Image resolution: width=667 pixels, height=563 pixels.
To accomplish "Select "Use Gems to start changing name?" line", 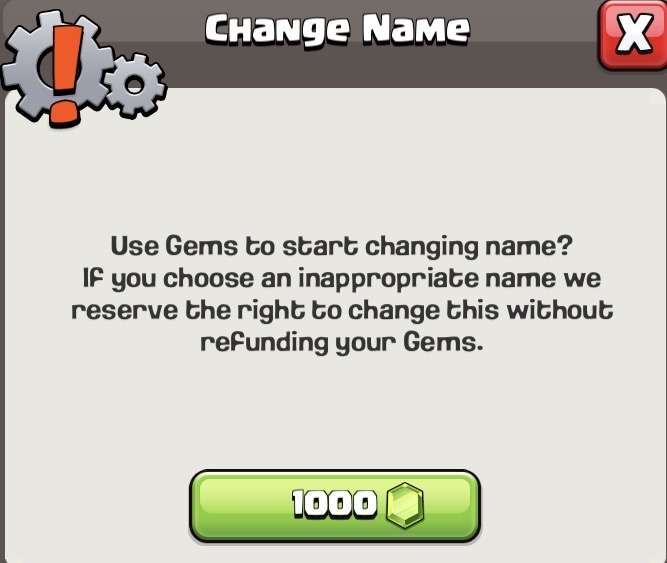I will point(342,247).
